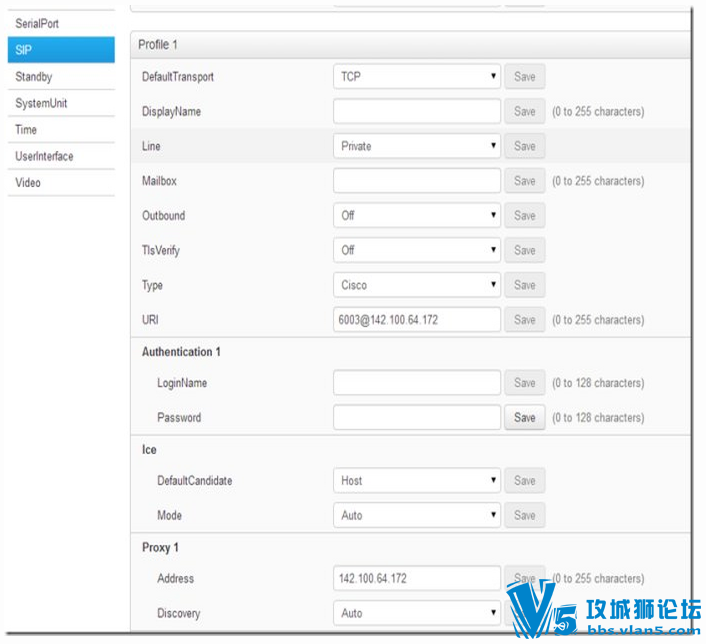Open UserInterface settings
This screenshot has width=706, height=644.
61,156
